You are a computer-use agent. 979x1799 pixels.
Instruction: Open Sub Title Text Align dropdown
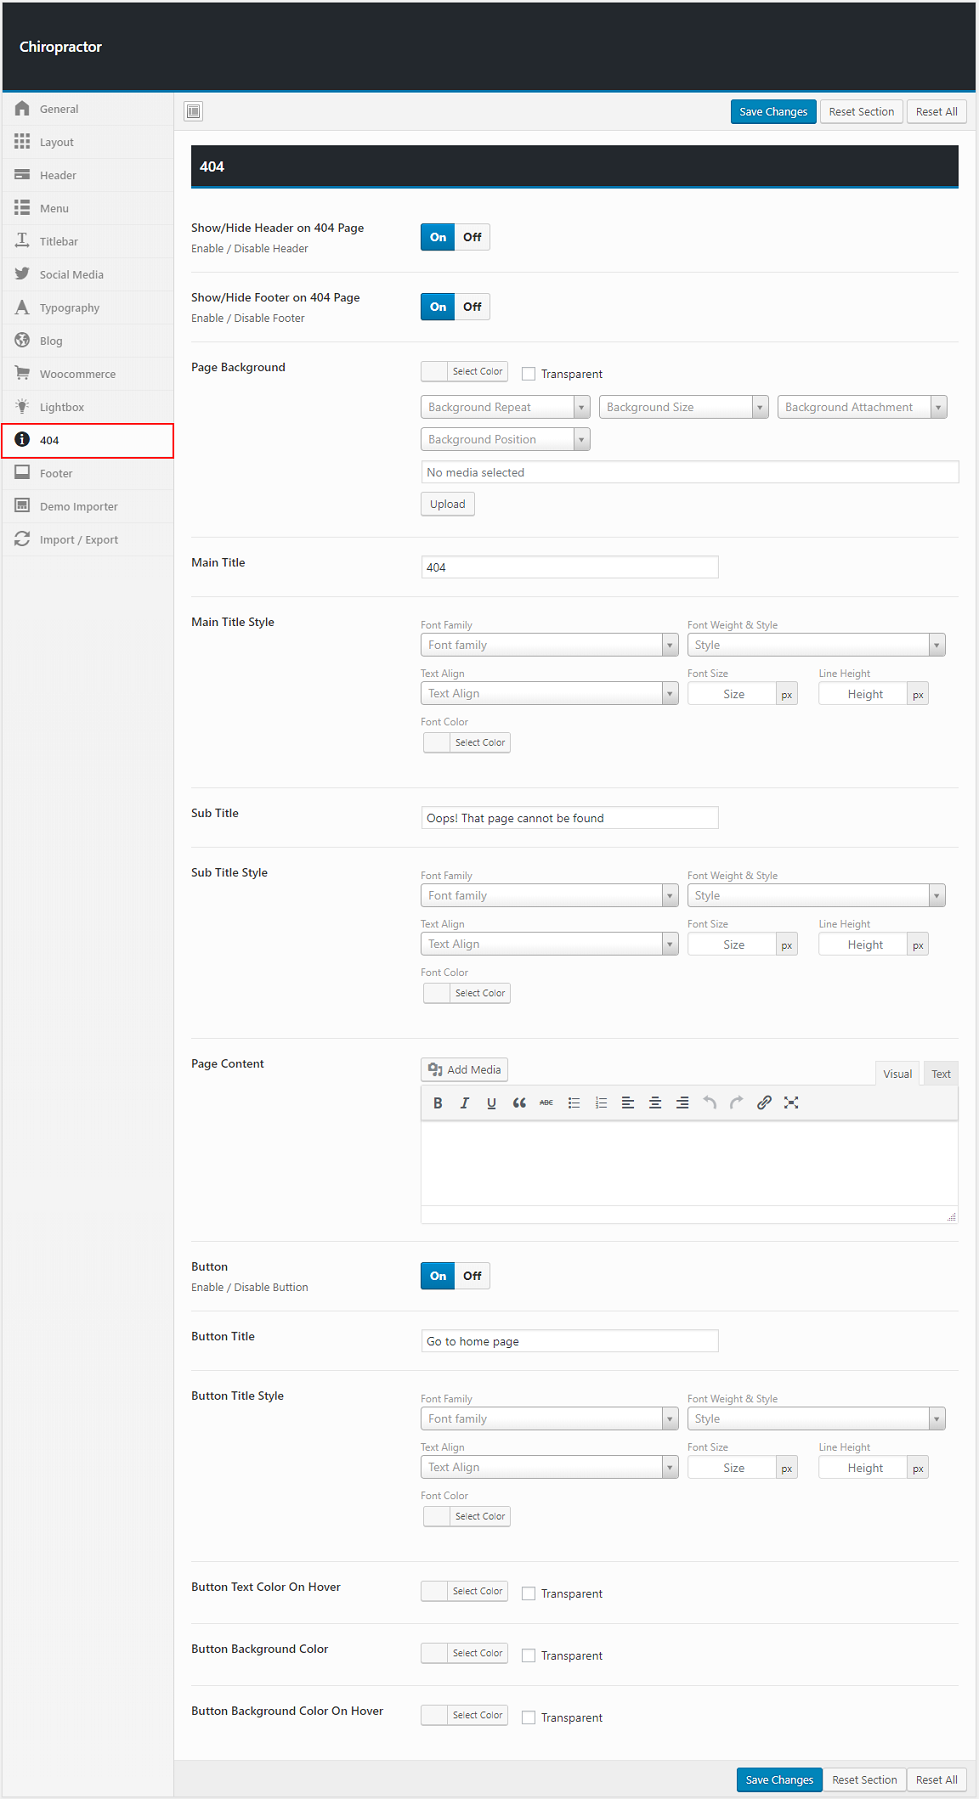click(549, 944)
